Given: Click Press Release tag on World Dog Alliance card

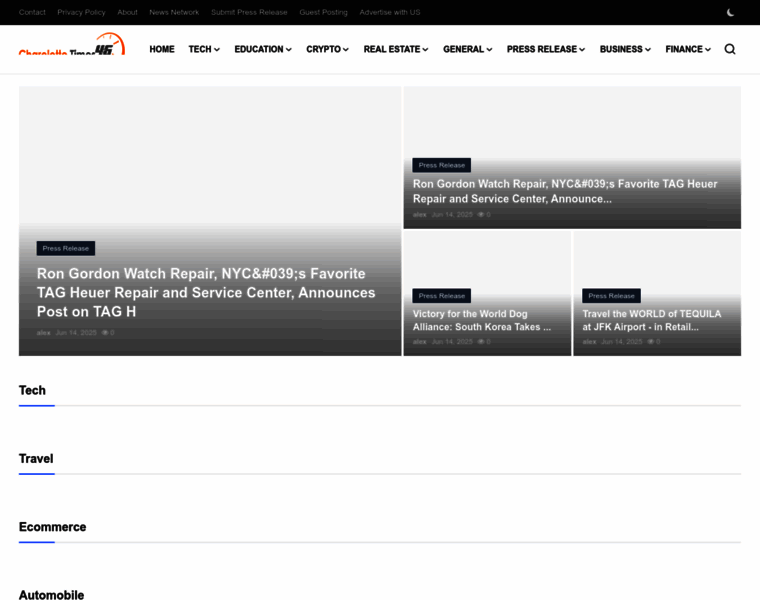Looking at the screenshot, I should pos(442,296).
